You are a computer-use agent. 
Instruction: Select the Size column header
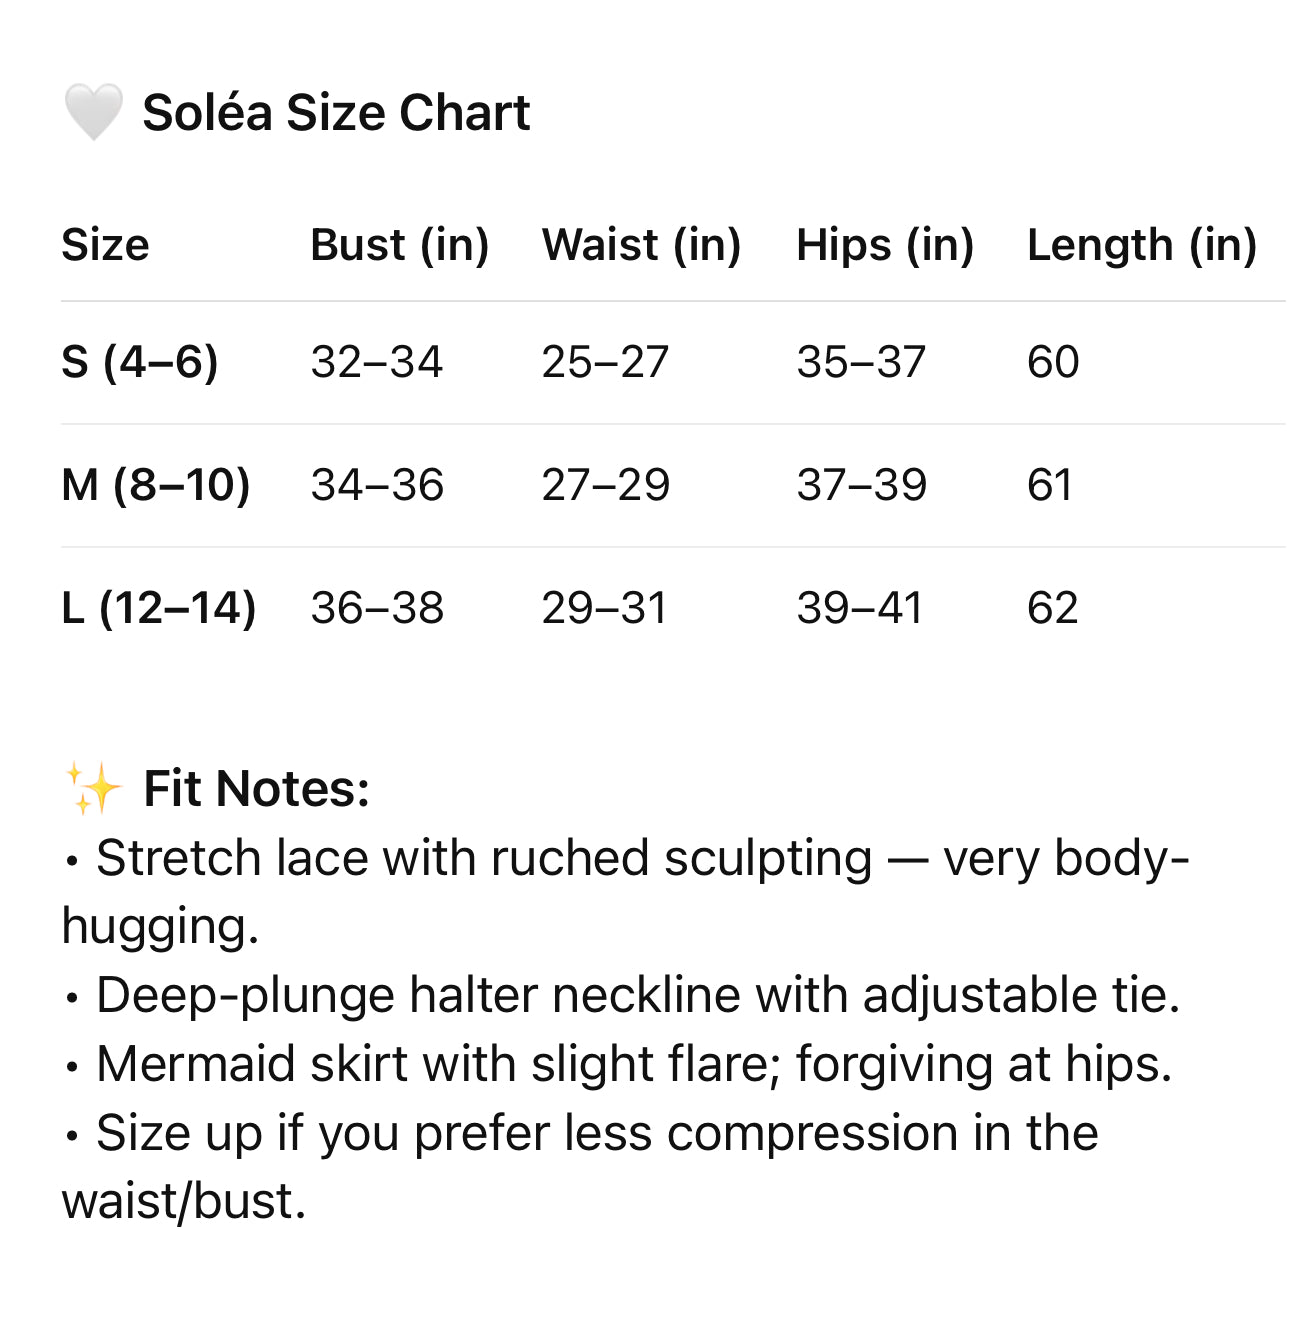(105, 245)
